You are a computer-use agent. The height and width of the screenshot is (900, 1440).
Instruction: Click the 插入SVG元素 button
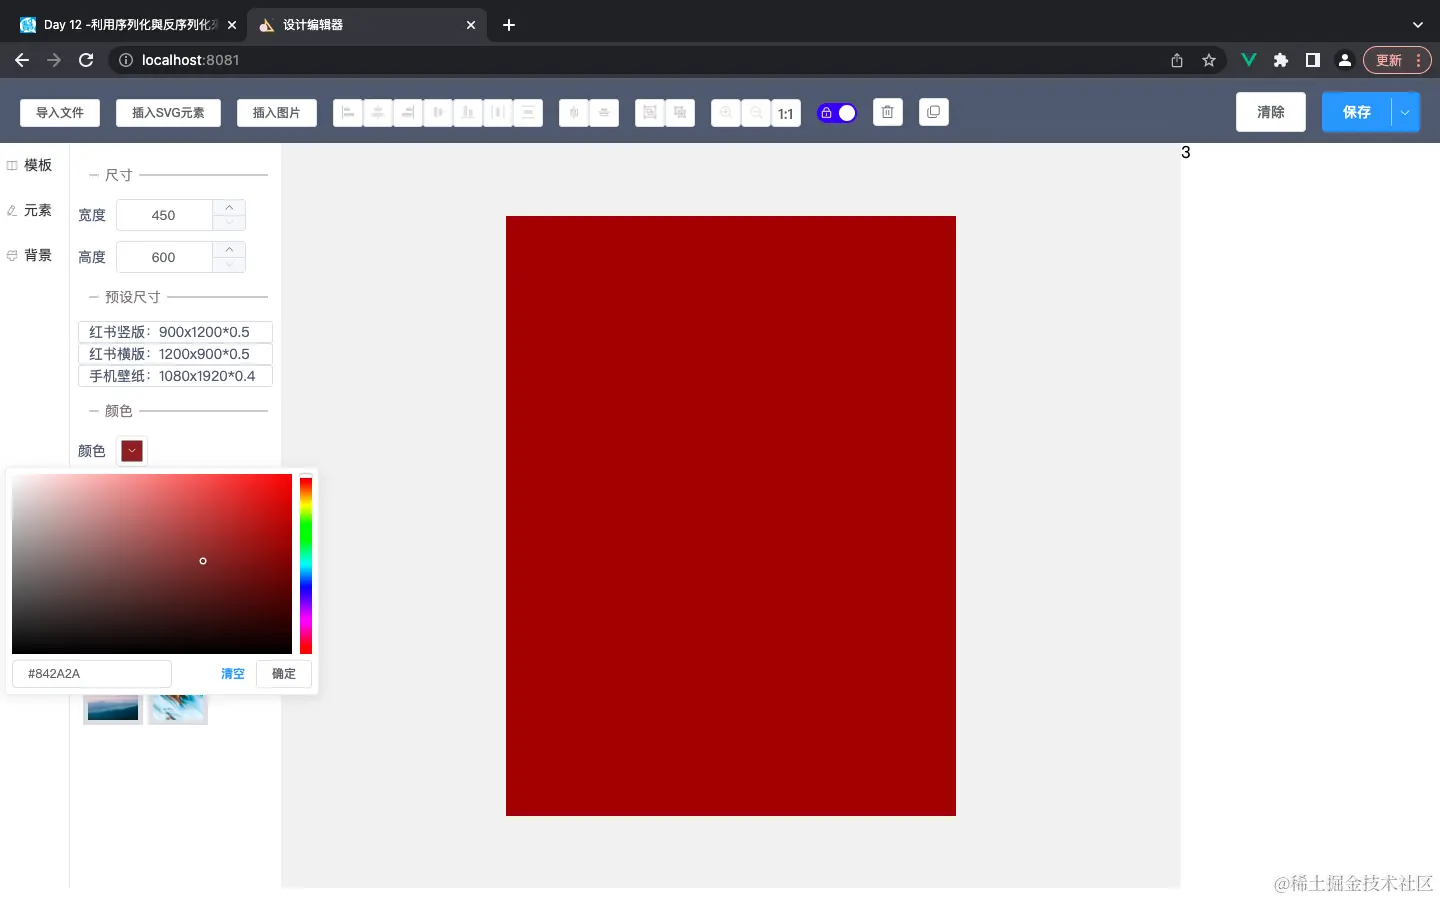click(168, 113)
